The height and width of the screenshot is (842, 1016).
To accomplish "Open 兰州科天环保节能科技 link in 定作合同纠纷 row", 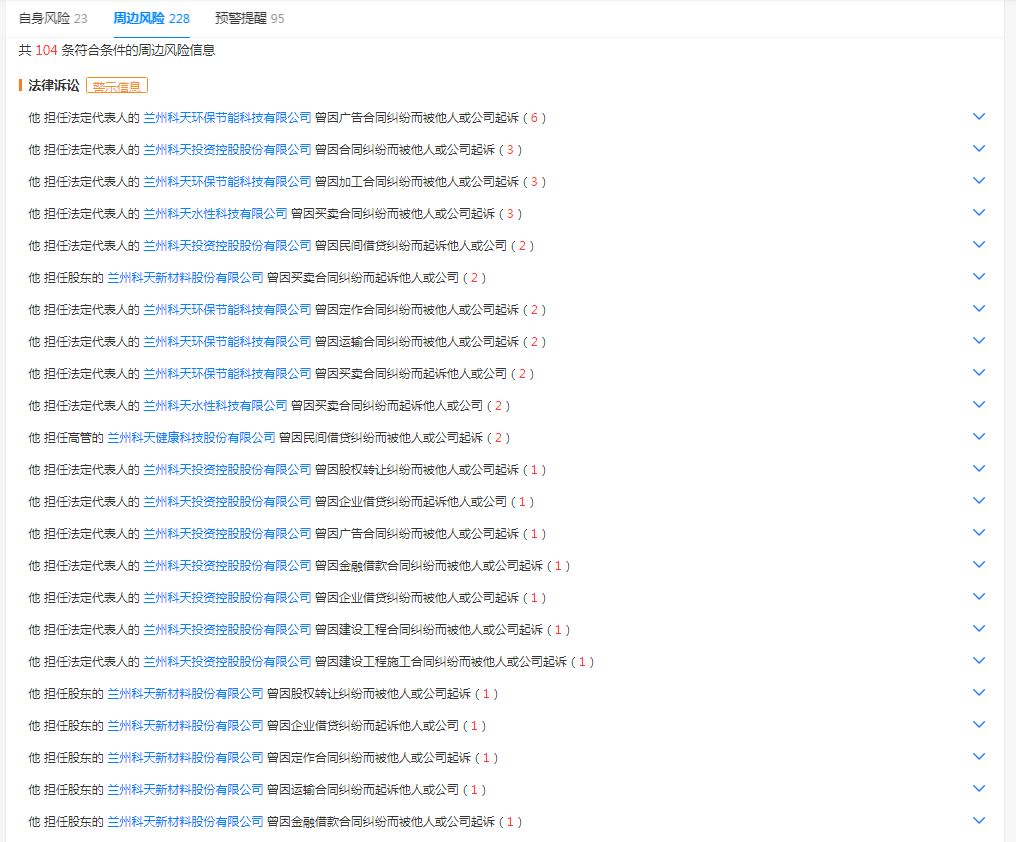I will [227, 310].
